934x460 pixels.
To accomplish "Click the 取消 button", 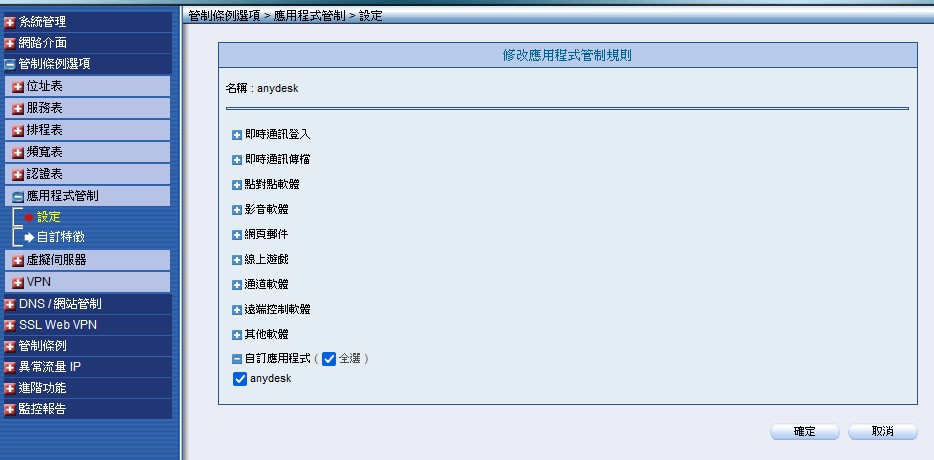I will pos(882,432).
